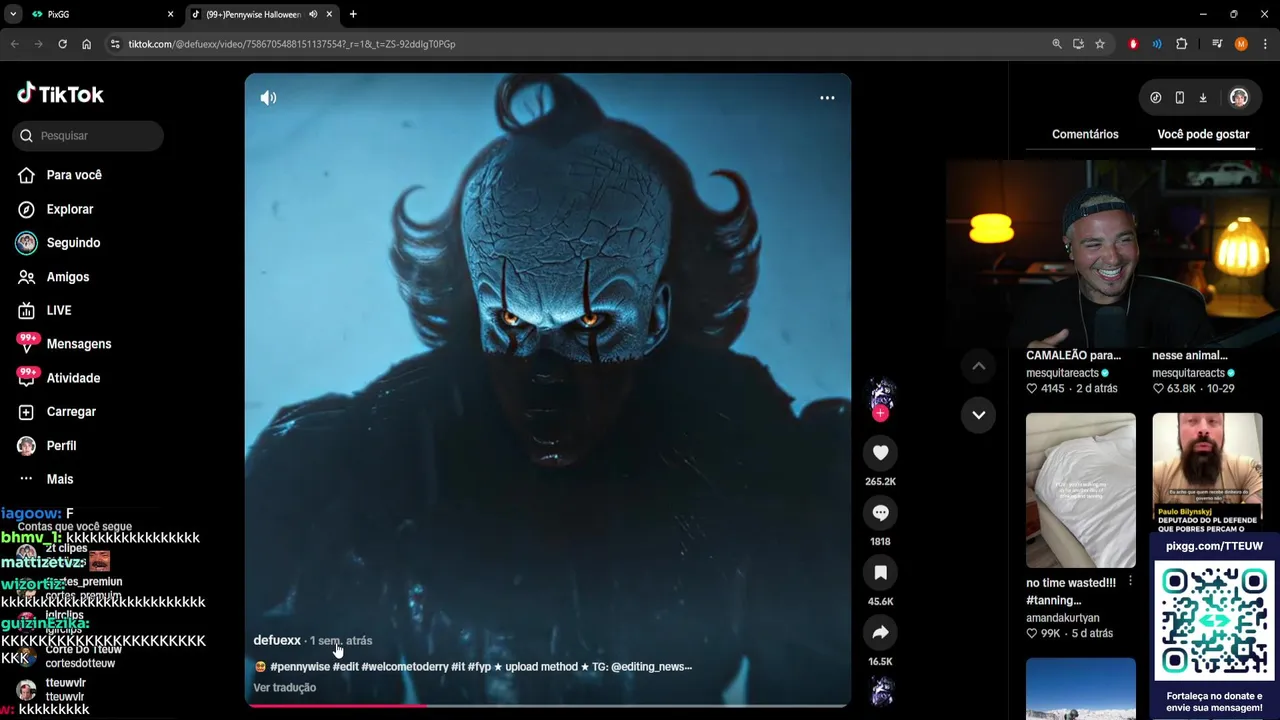Image resolution: width=1280 pixels, height=720 pixels.
Task: Open options for no time wasted video
Action: (x=1130, y=582)
